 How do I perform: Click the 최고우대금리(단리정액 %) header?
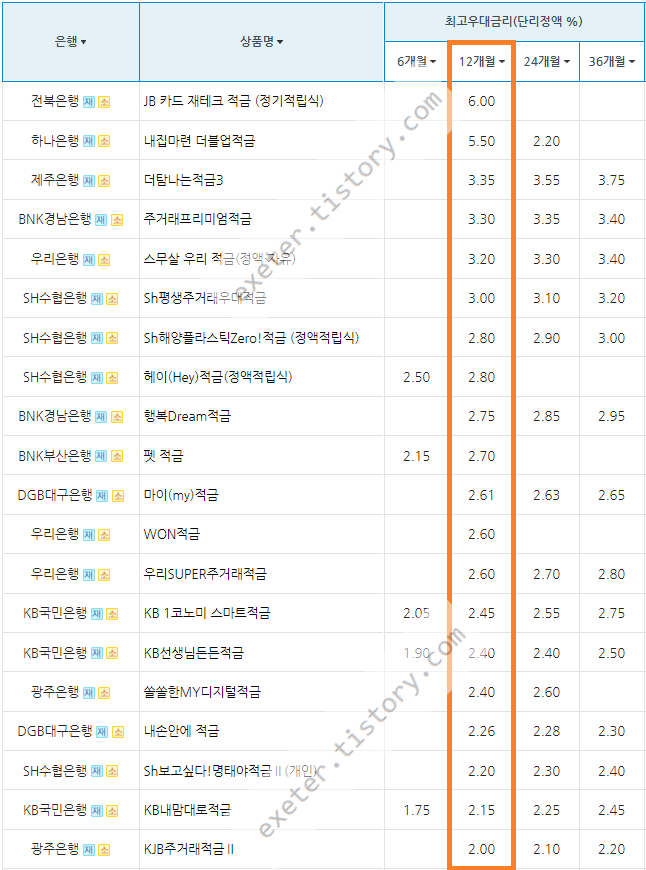pyautogui.click(x=514, y=22)
